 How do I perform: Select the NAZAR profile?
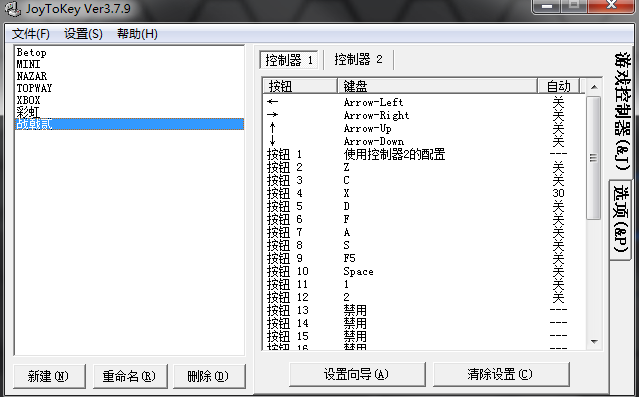pyautogui.click(x=130, y=76)
